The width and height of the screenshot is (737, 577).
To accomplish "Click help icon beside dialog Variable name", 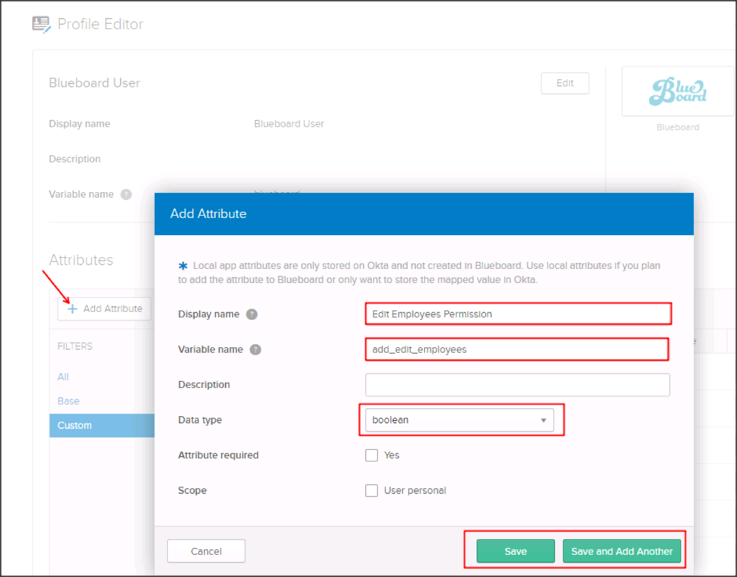I will pyautogui.click(x=256, y=349).
